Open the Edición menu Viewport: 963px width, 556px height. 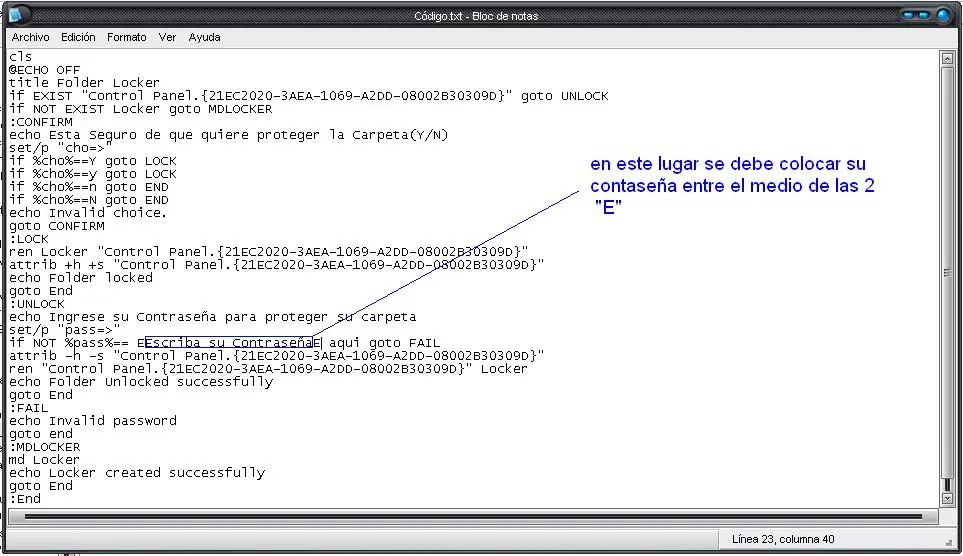tap(78, 37)
